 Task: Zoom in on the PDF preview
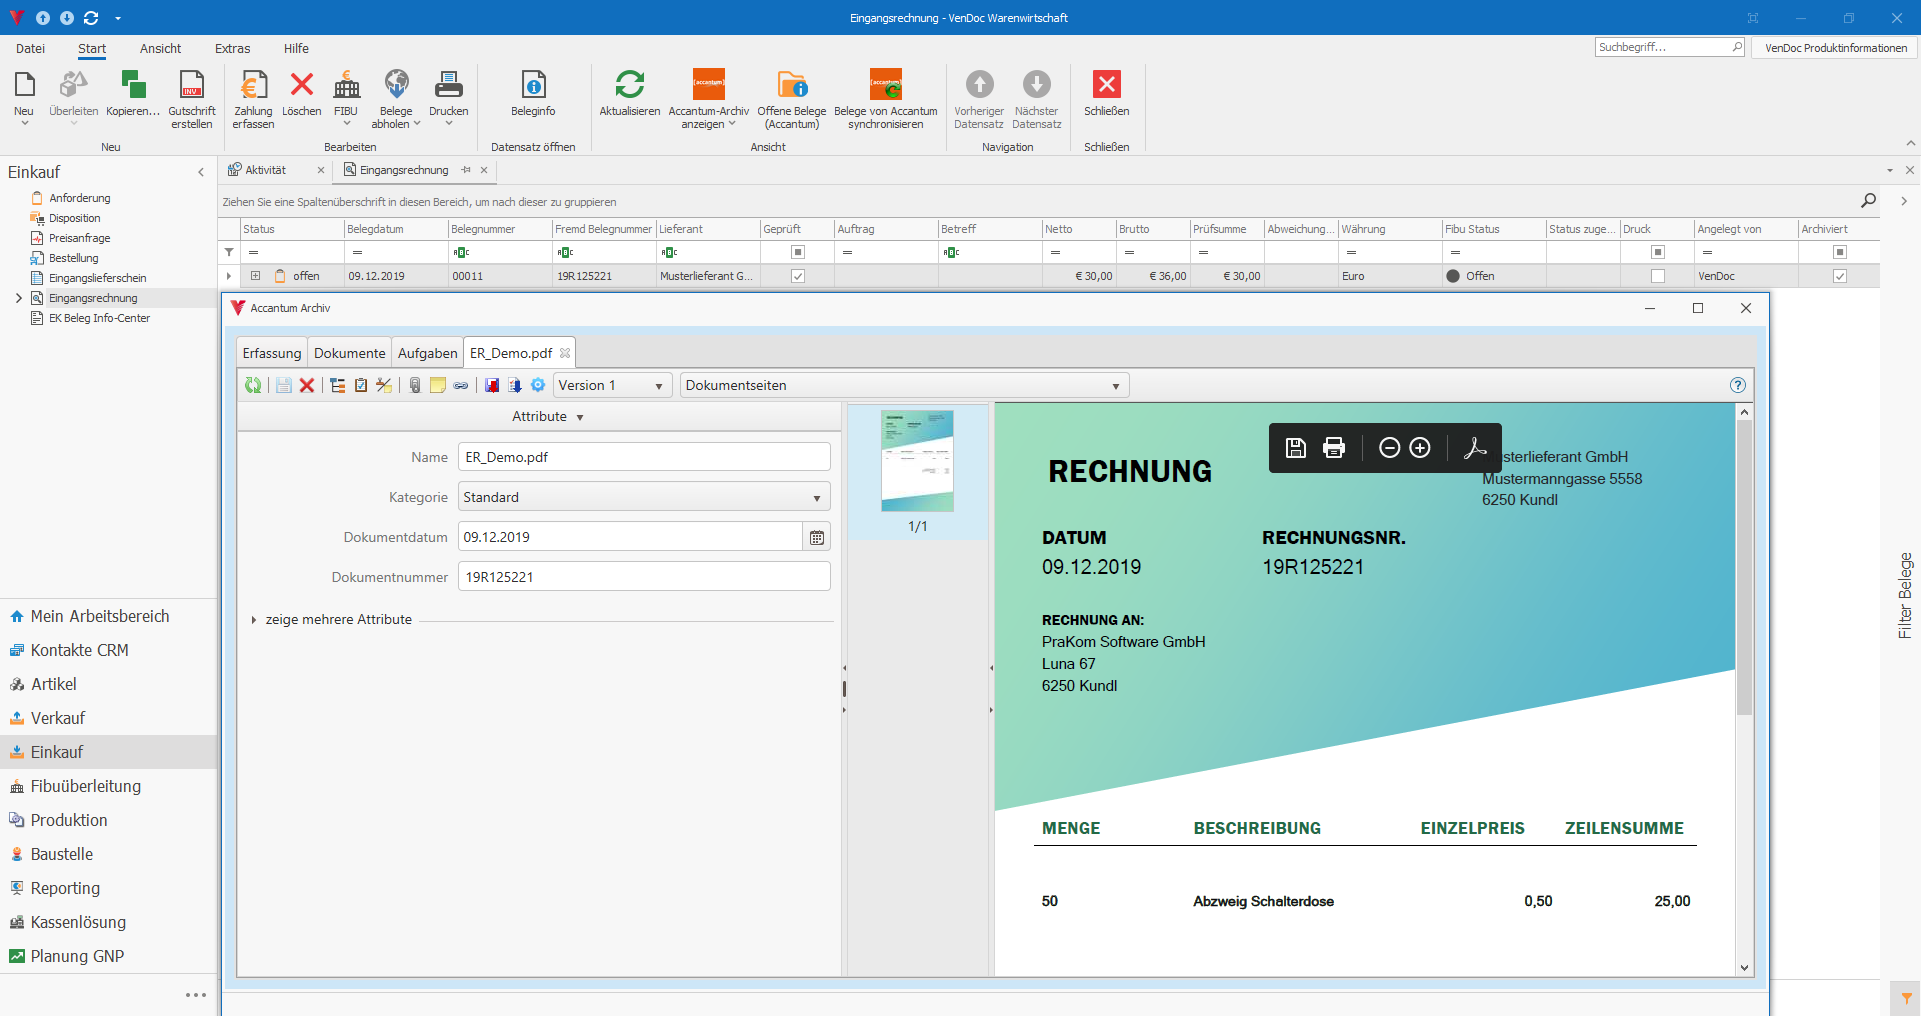click(1419, 448)
